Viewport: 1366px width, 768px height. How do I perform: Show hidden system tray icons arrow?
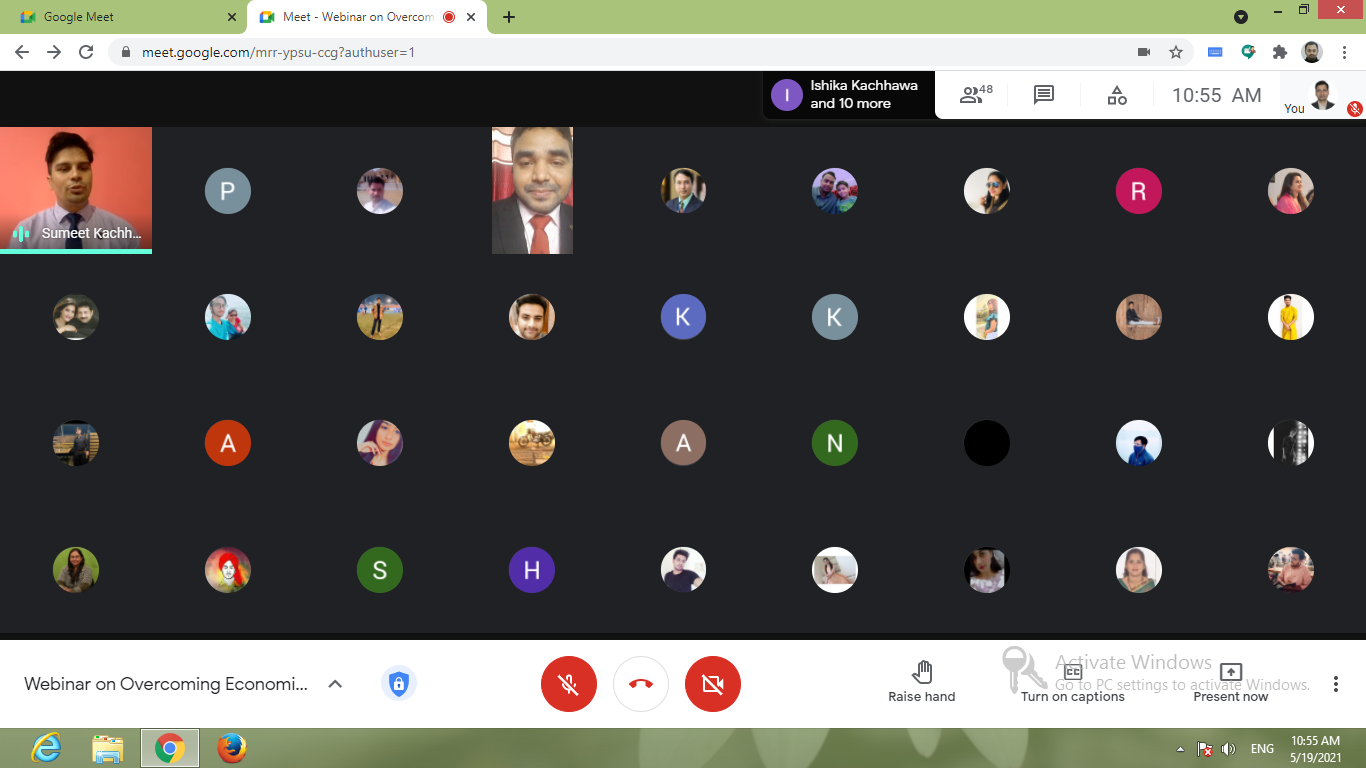[1180, 749]
